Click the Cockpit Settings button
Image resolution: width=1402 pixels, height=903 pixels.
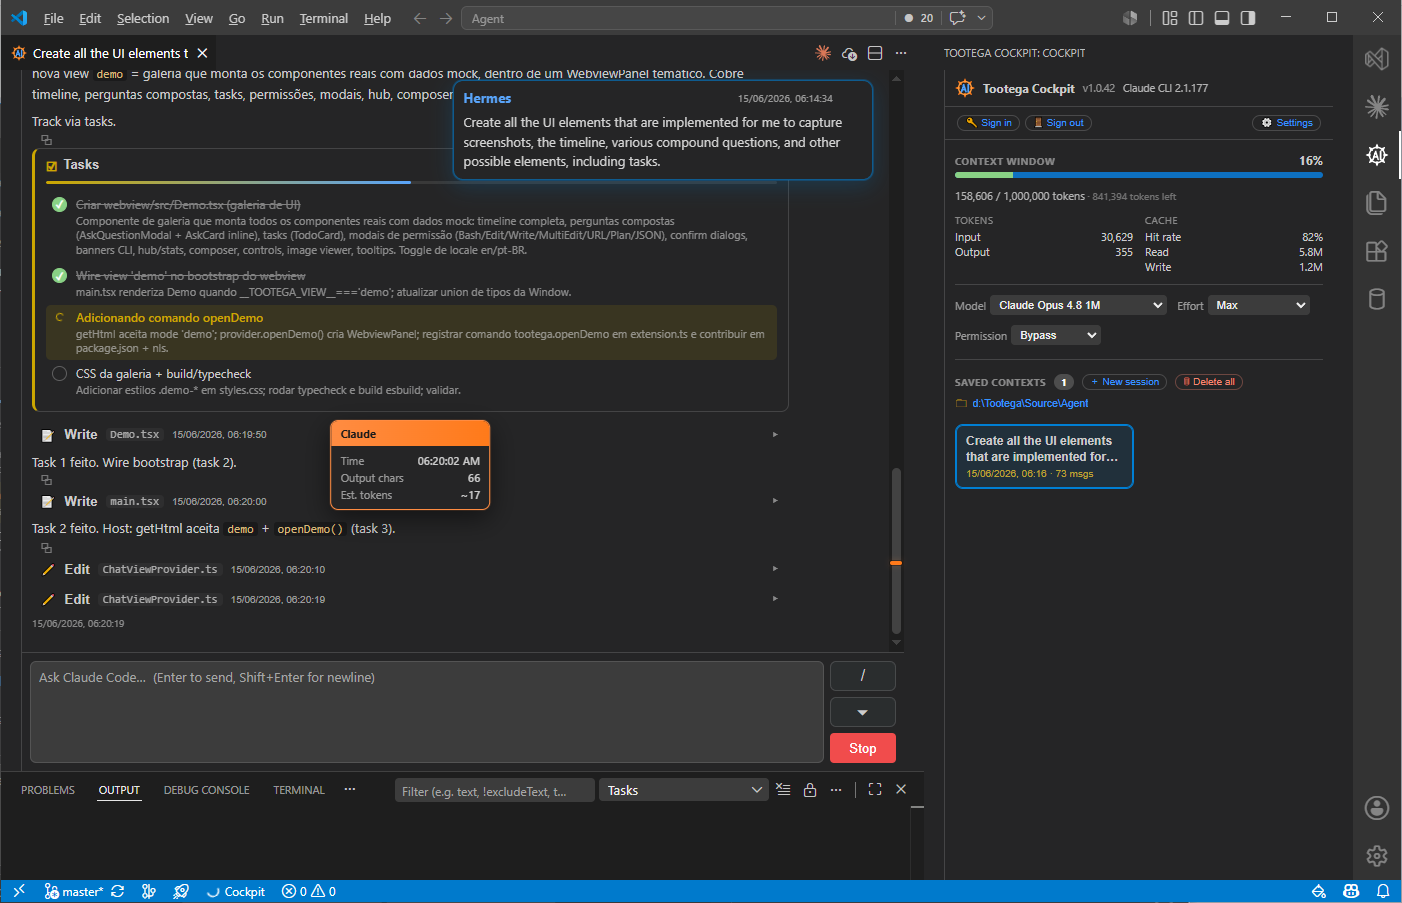pos(1287,123)
